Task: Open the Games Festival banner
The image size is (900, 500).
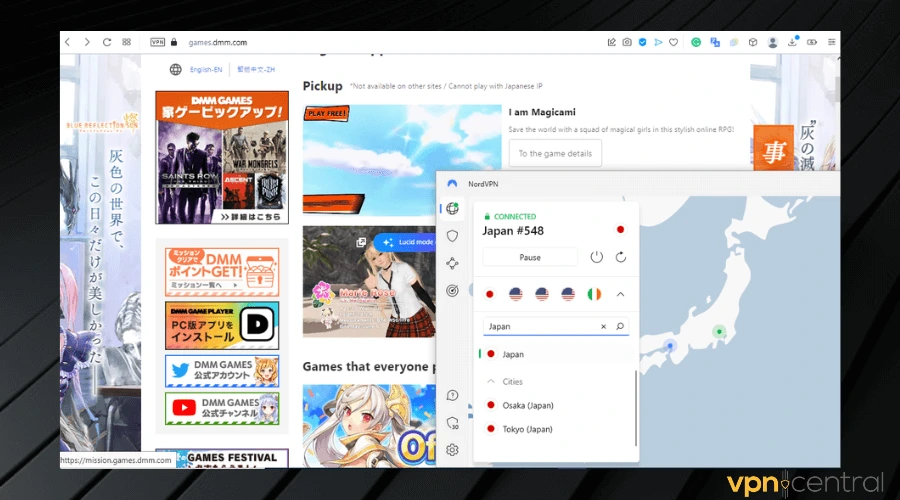Action: click(x=222, y=459)
